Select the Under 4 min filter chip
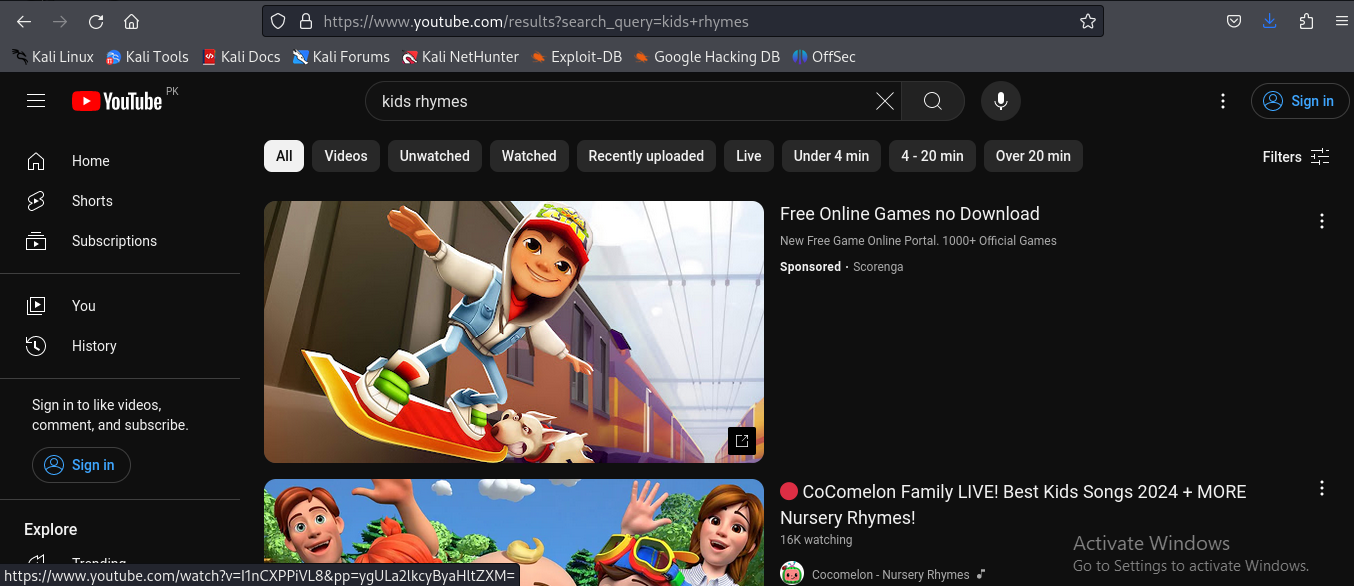 831,156
